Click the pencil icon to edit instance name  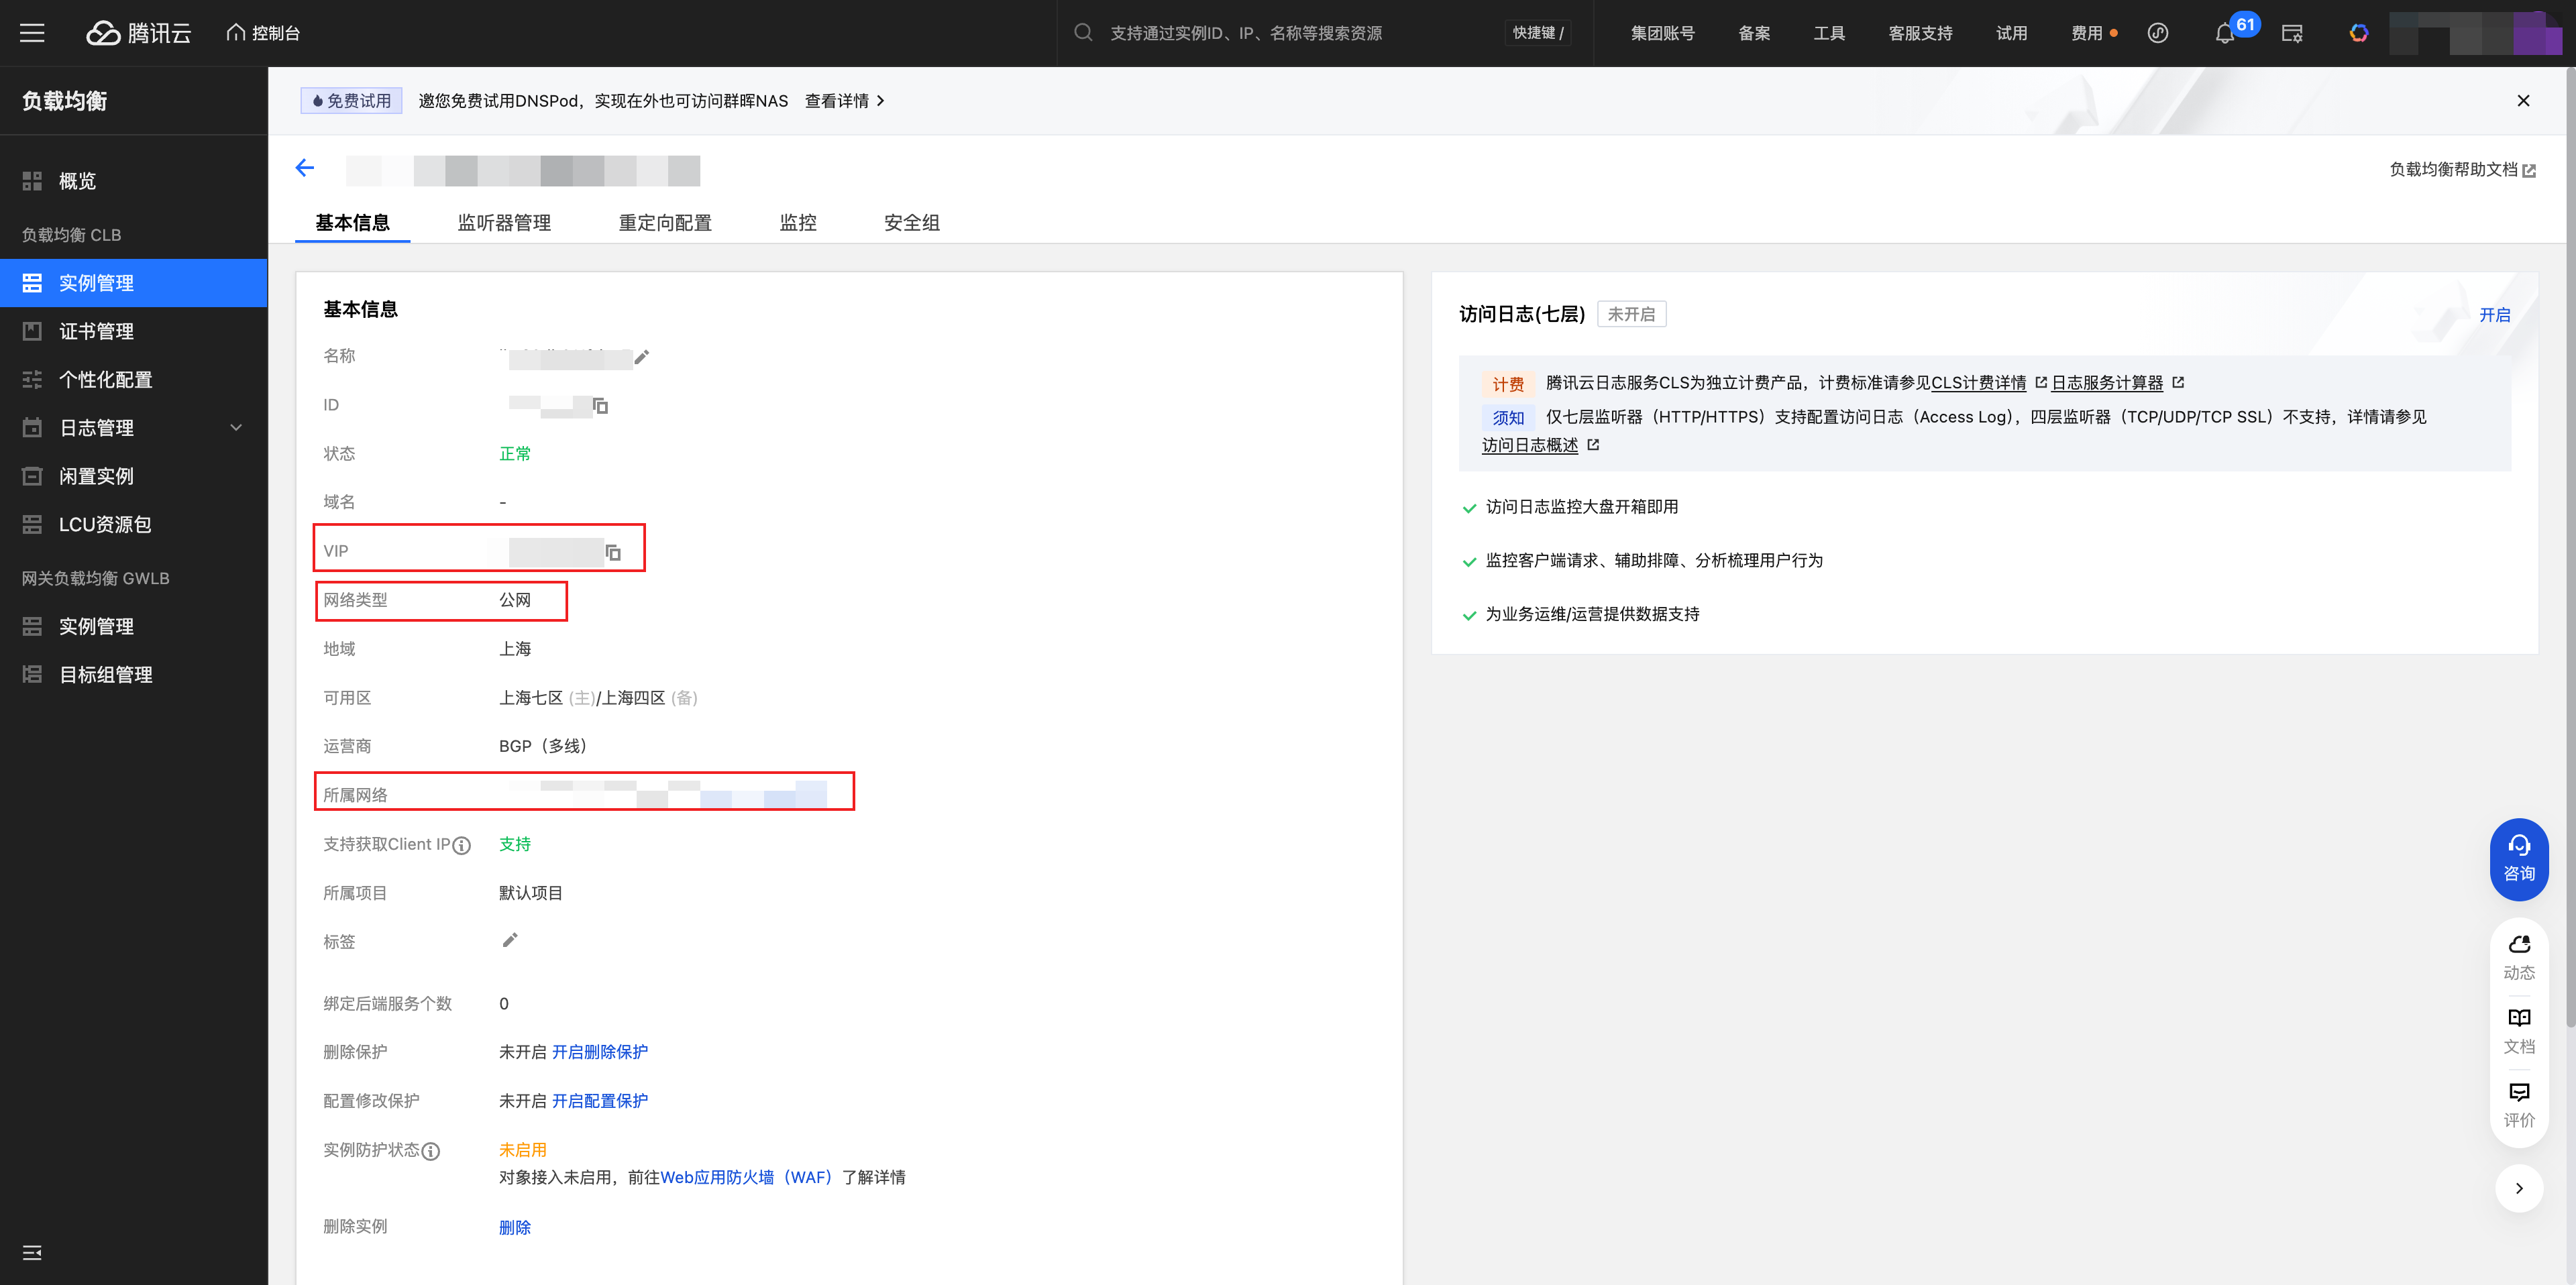(642, 357)
